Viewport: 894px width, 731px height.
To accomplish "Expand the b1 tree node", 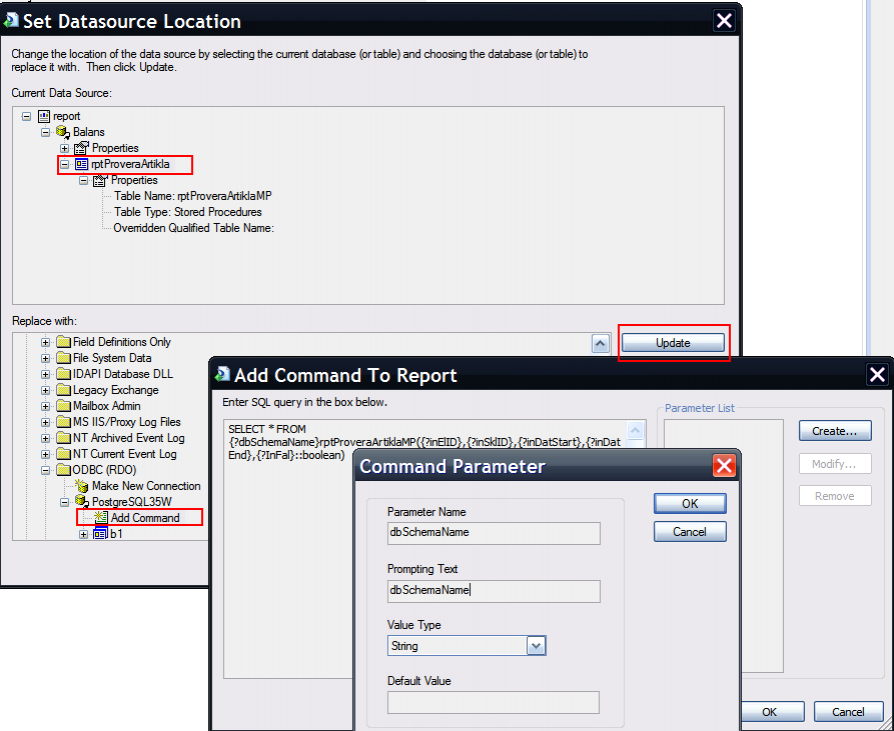I will tap(84, 534).
